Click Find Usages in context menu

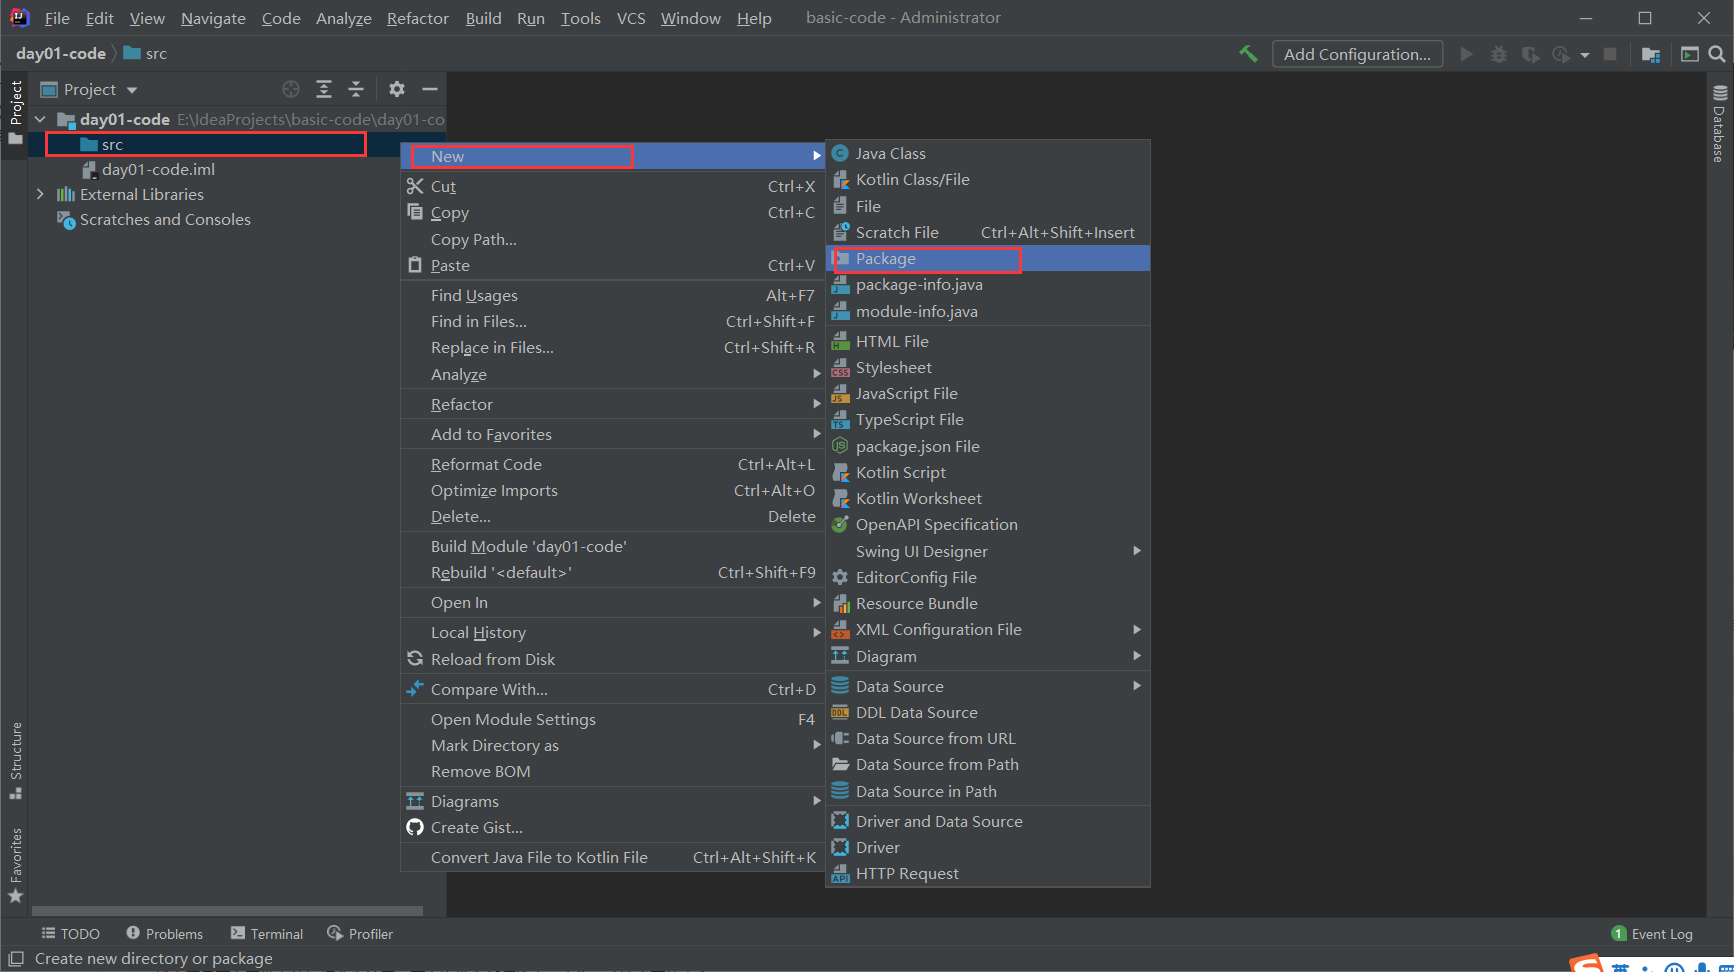(x=612, y=295)
